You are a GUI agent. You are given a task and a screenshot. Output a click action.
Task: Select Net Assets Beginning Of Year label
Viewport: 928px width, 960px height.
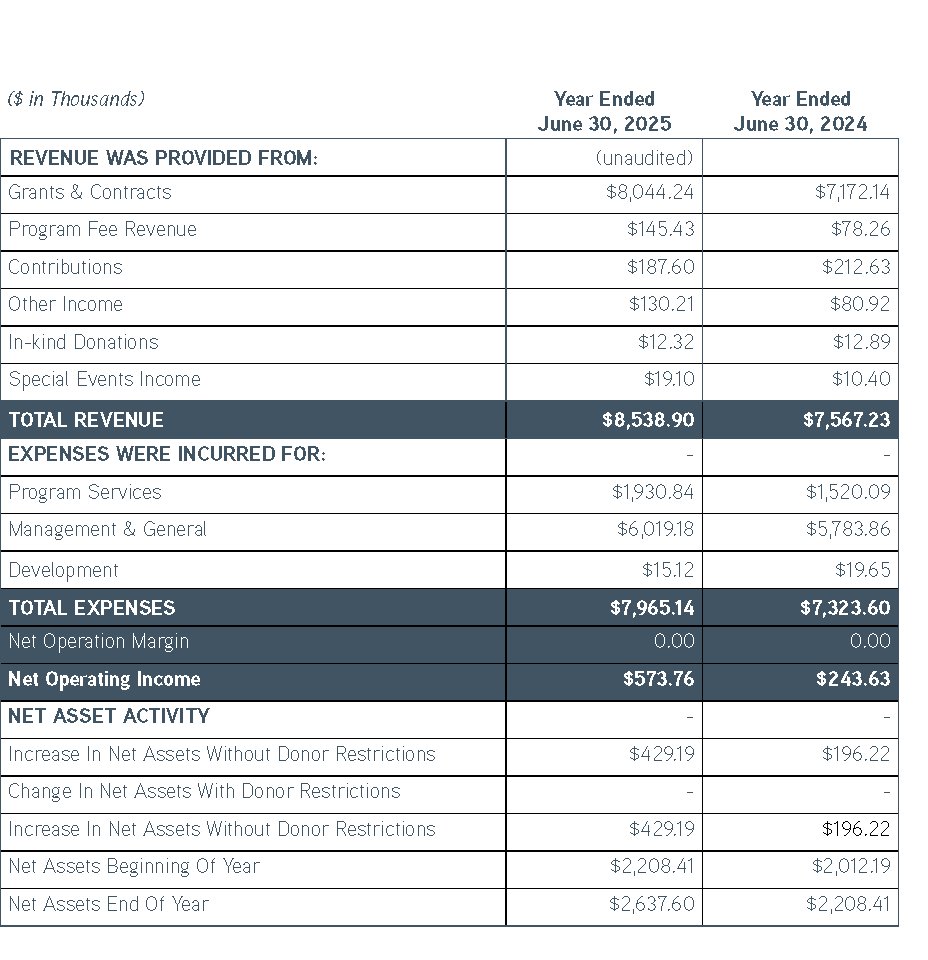tap(133, 867)
